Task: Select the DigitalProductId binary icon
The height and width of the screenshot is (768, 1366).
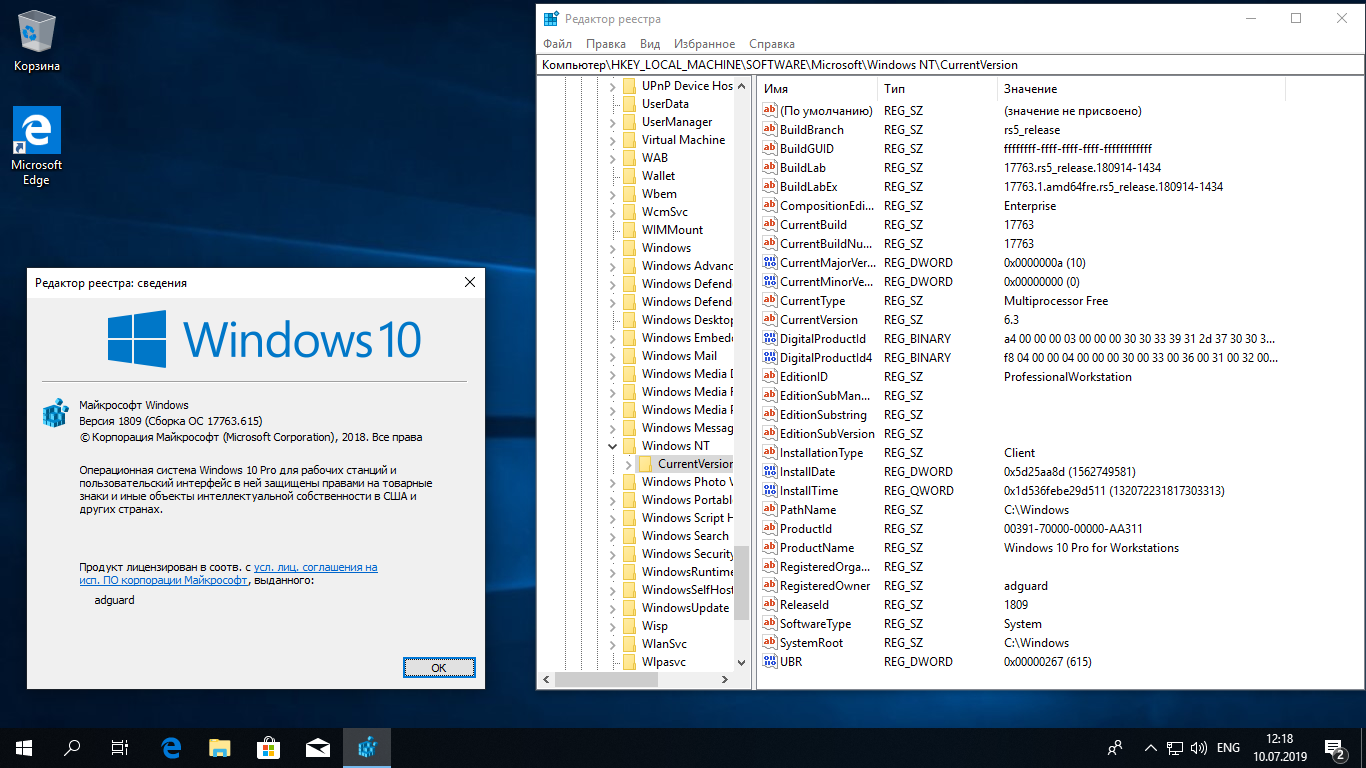Action: 769,339
